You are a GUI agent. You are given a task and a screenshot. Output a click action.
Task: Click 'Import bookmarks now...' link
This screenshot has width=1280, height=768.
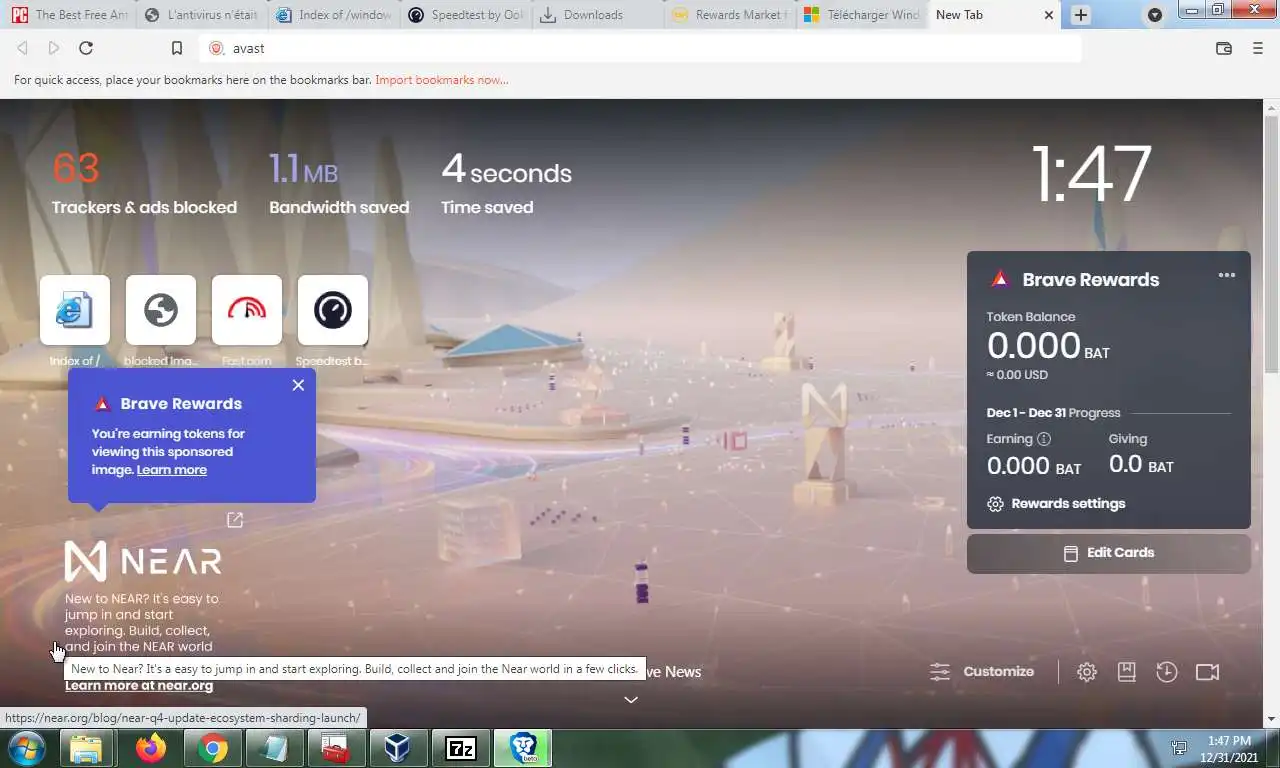pyautogui.click(x=442, y=80)
